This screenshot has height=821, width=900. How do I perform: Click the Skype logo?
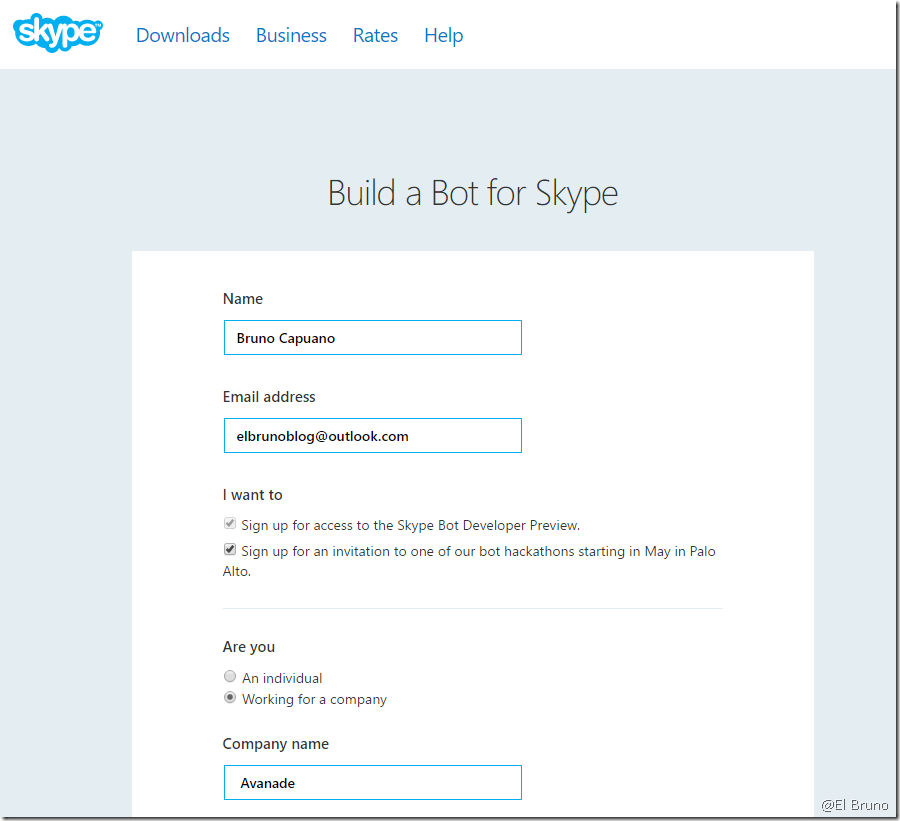pos(58,33)
